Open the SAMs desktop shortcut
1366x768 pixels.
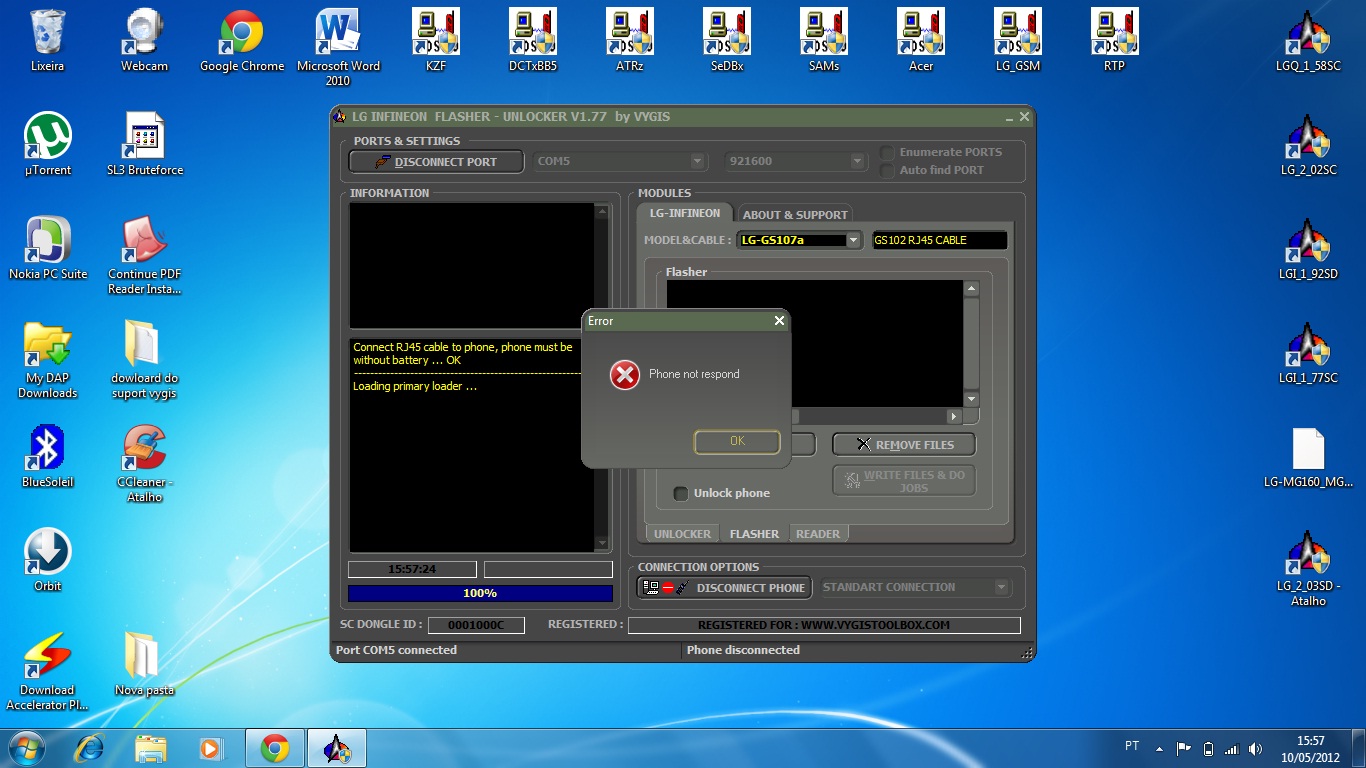point(824,40)
